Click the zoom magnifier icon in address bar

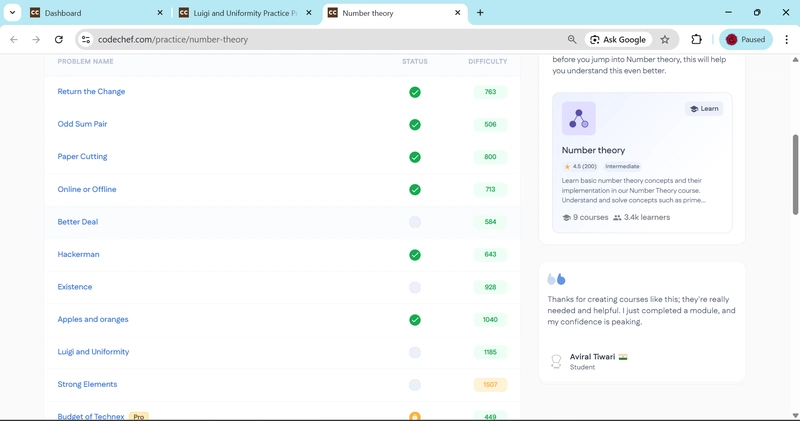pos(572,40)
